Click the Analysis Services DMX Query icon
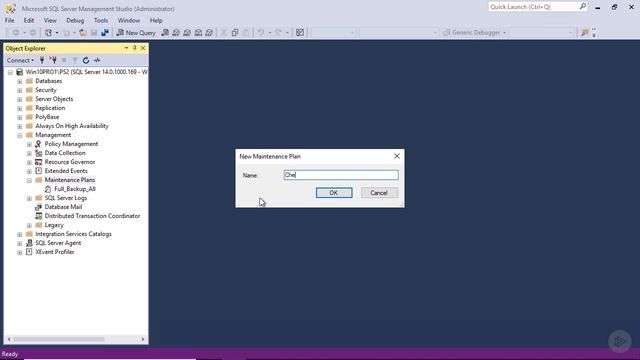This screenshot has width=640, height=360. point(187,33)
